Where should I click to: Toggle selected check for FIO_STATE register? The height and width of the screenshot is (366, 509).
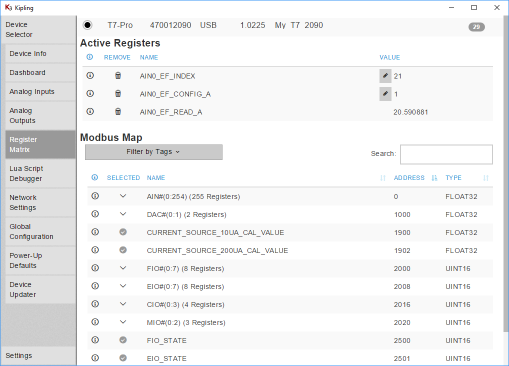point(123,340)
